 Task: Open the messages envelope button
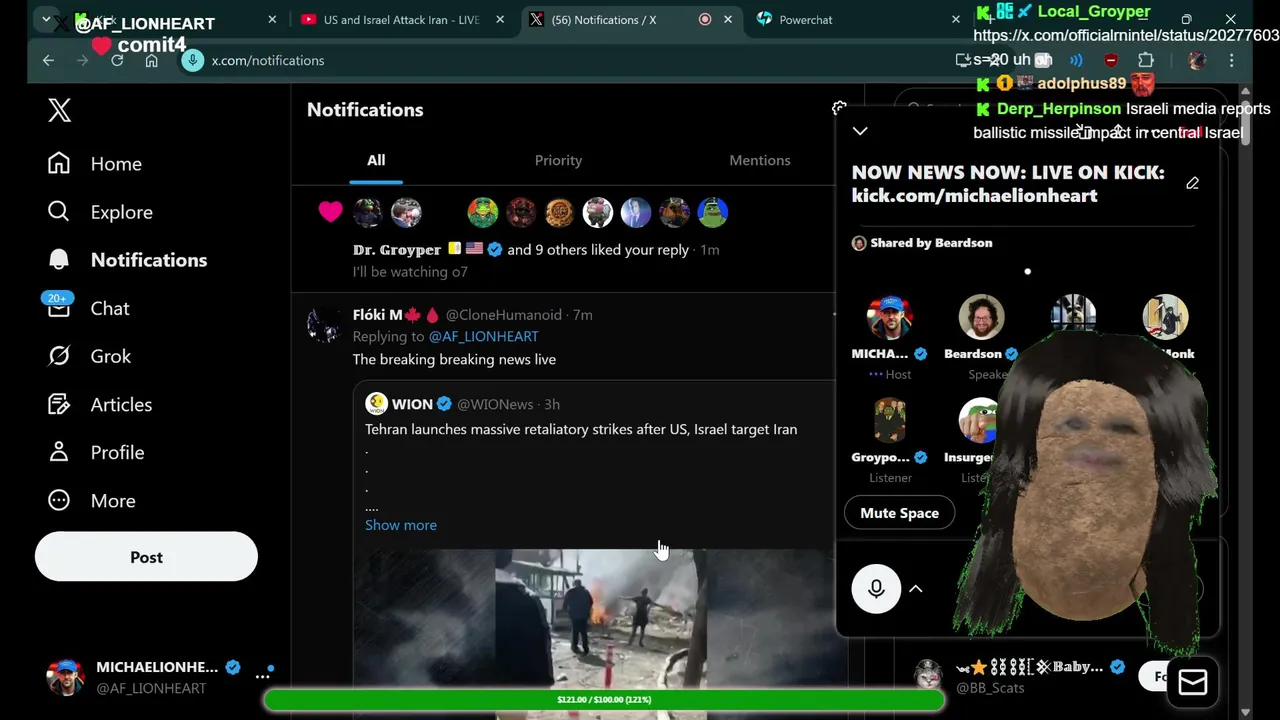pos(1192,682)
